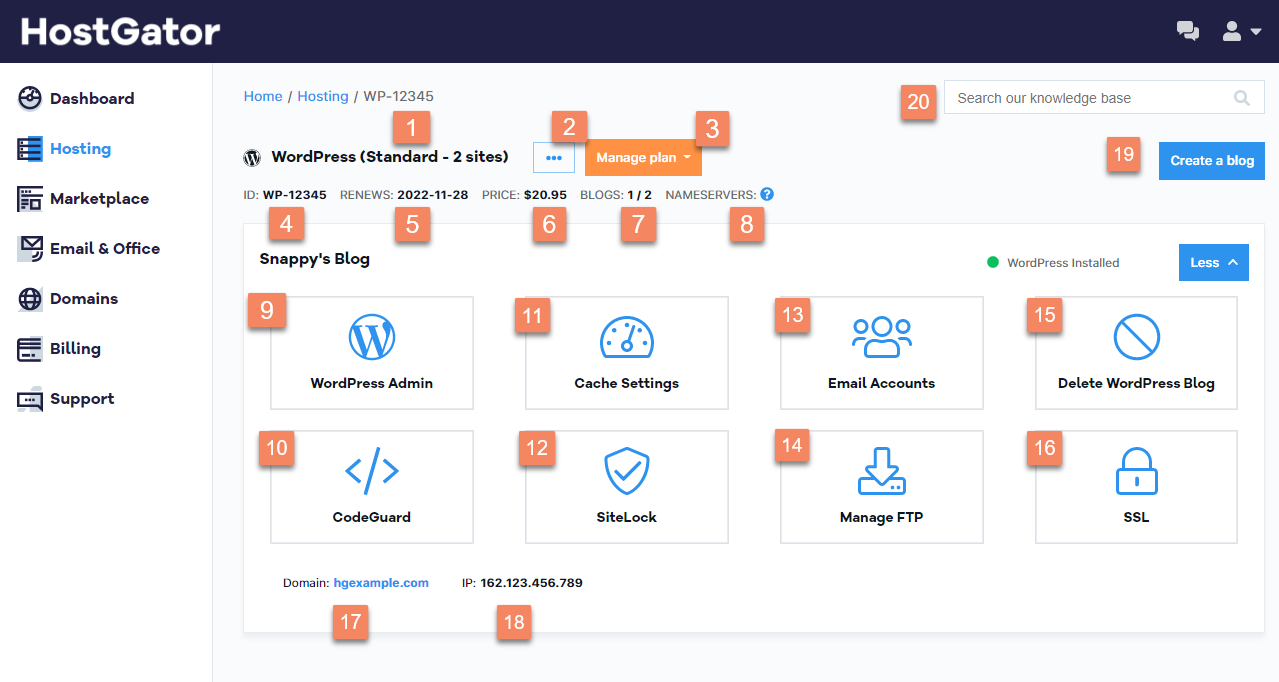
Task: Open the Email Accounts people tile
Action: pyautogui.click(x=882, y=353)
